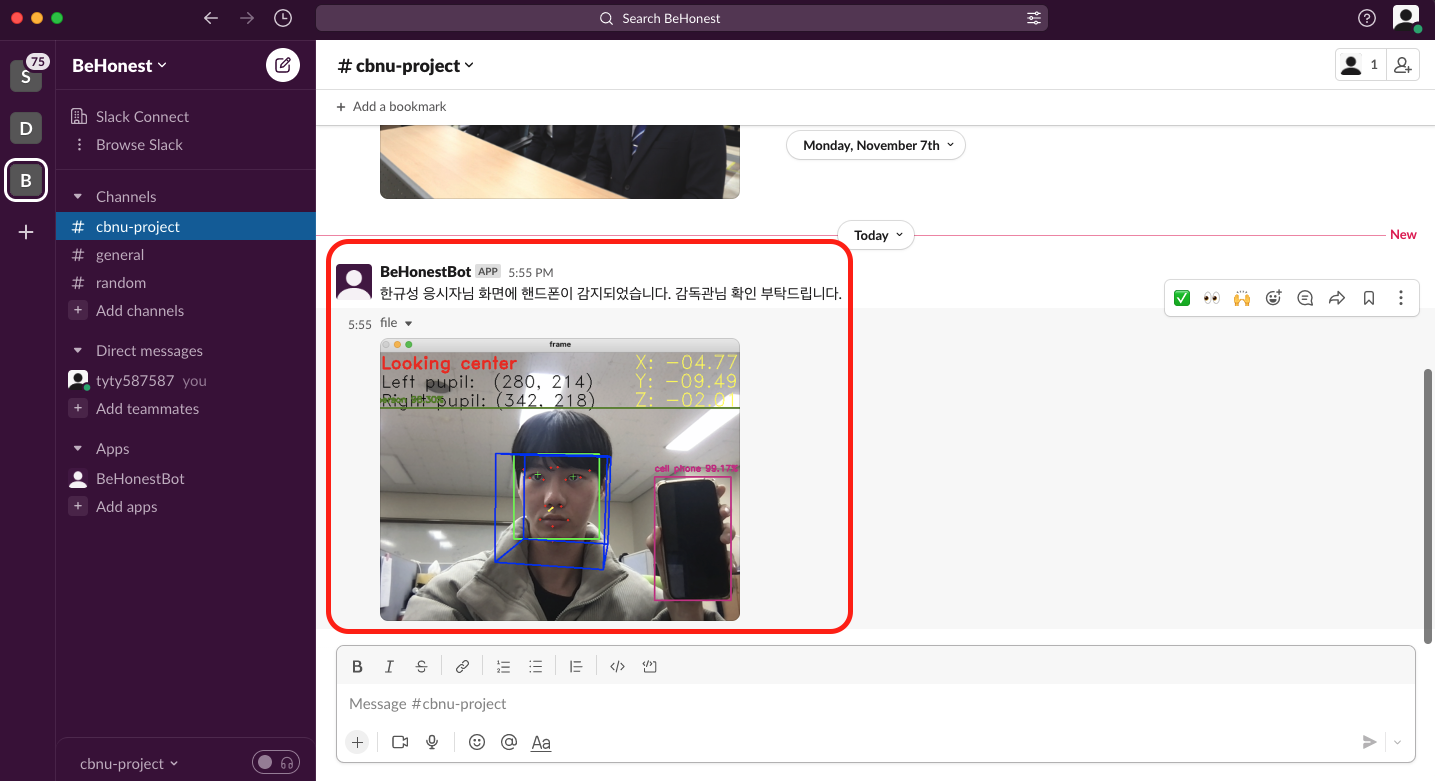Toggle the Aa formatting bar visibility
This screenshot has height=781, width=1435.
(541, 742)
